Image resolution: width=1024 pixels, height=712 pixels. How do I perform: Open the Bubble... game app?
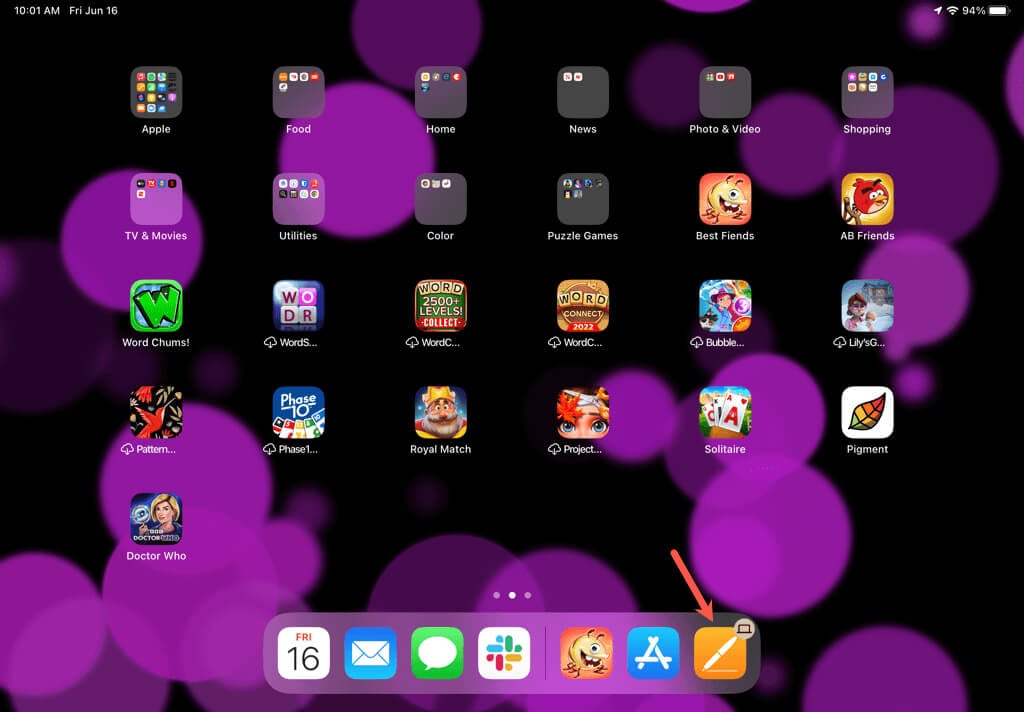(725, 306)
